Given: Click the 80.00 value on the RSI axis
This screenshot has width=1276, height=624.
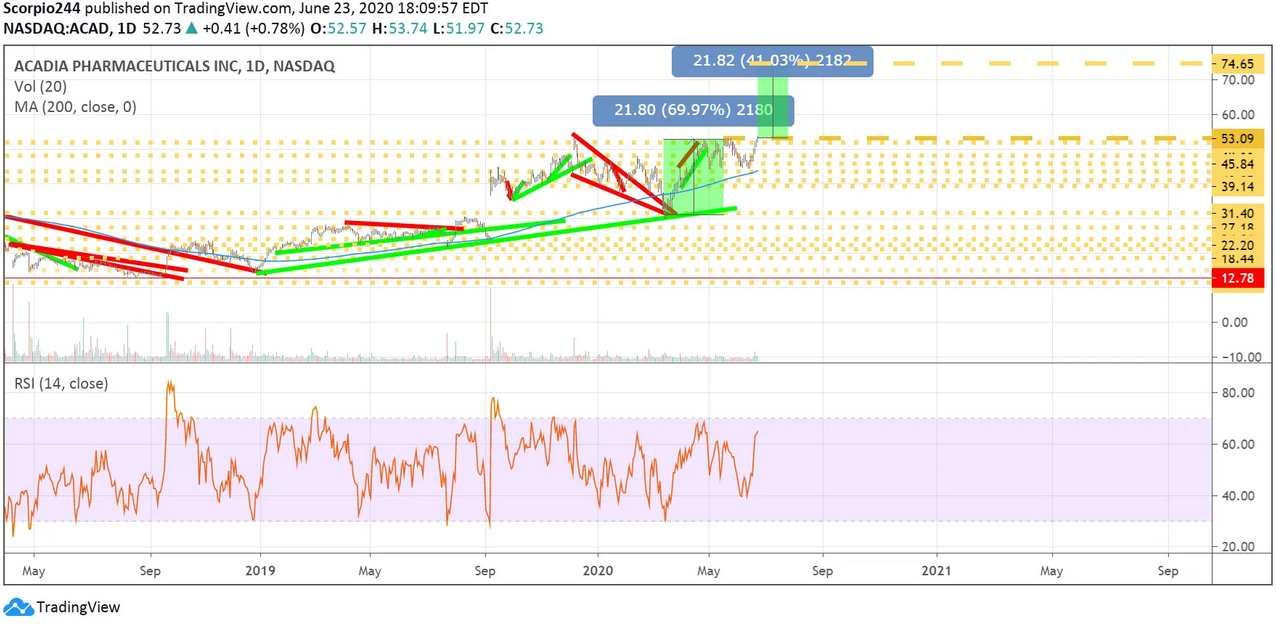Looking at the screenshot, I should 1237,393.
